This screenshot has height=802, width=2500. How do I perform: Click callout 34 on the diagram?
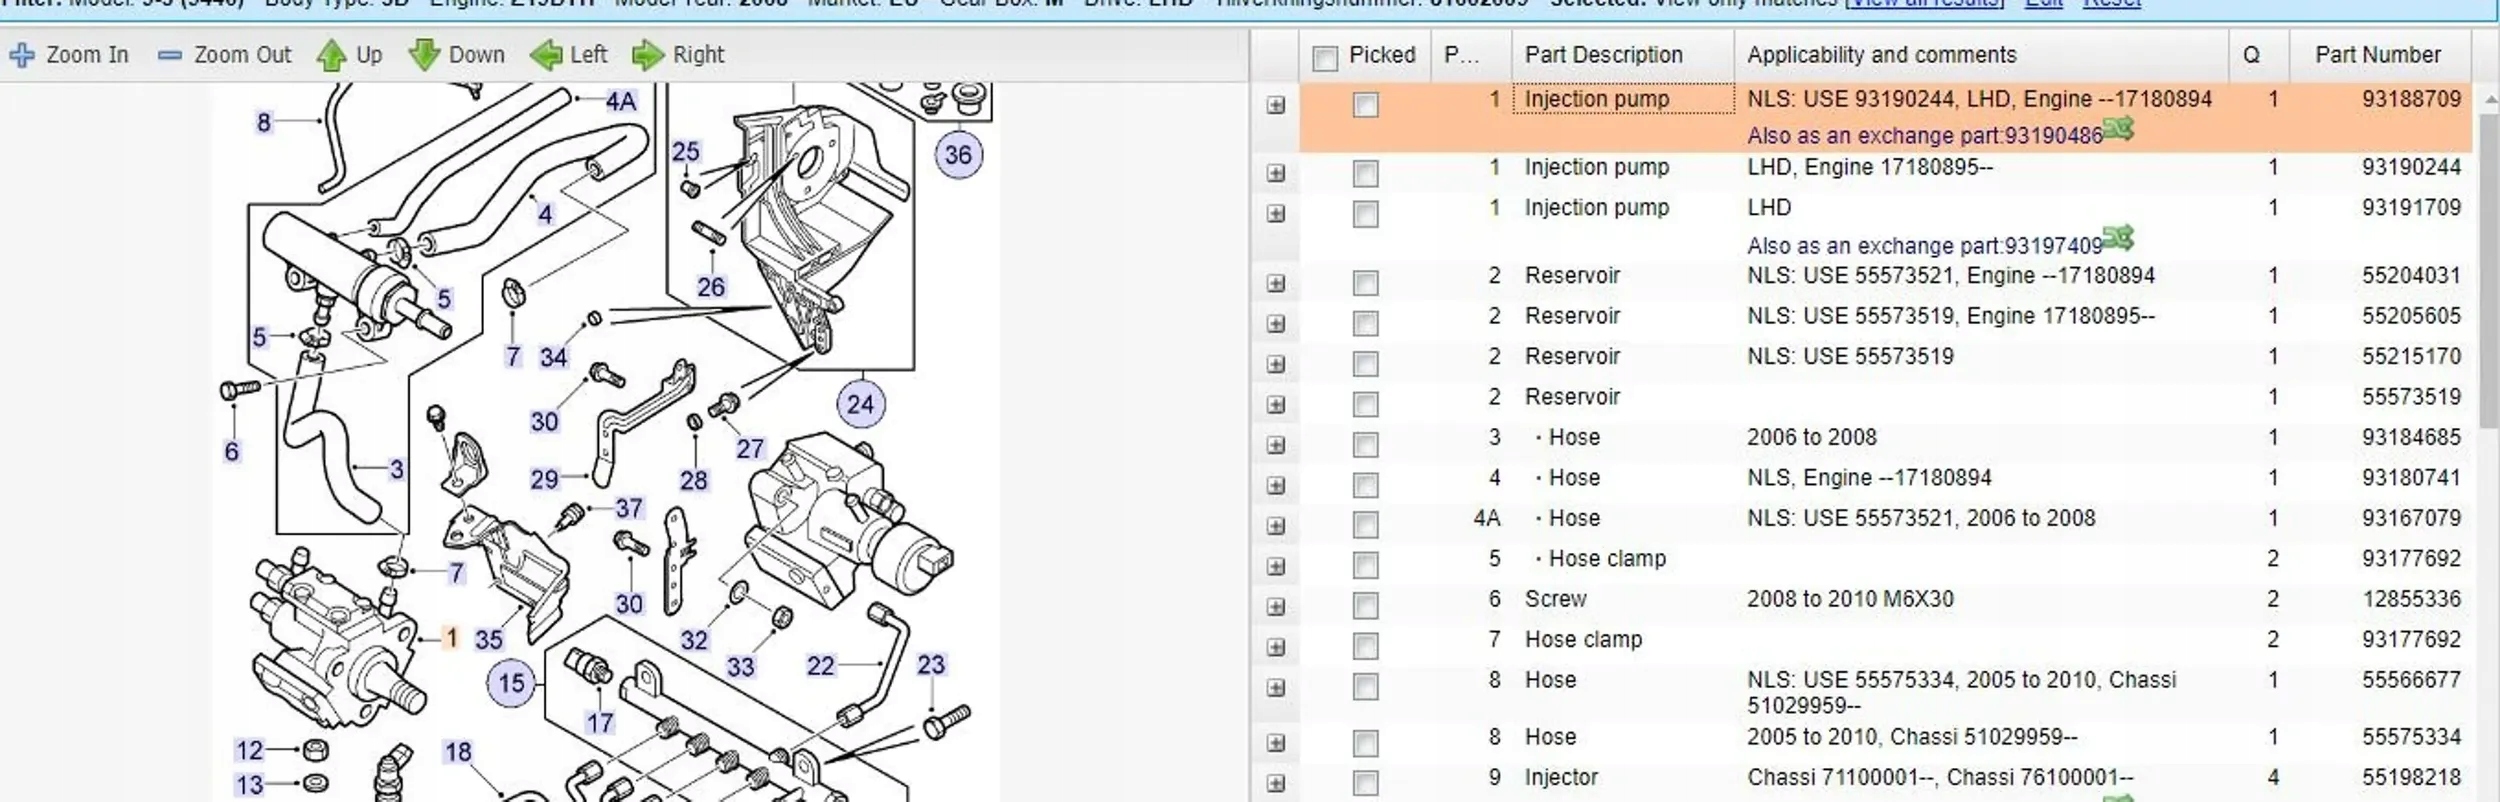[553, 357]
